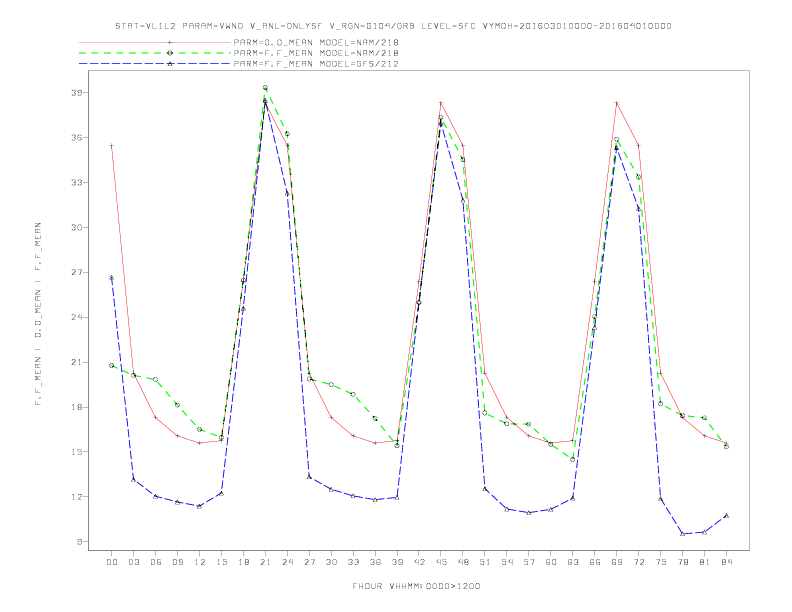792x612 pixels.
Task: Click x-axis forecast hour label 33
Action: coord(353,562)
